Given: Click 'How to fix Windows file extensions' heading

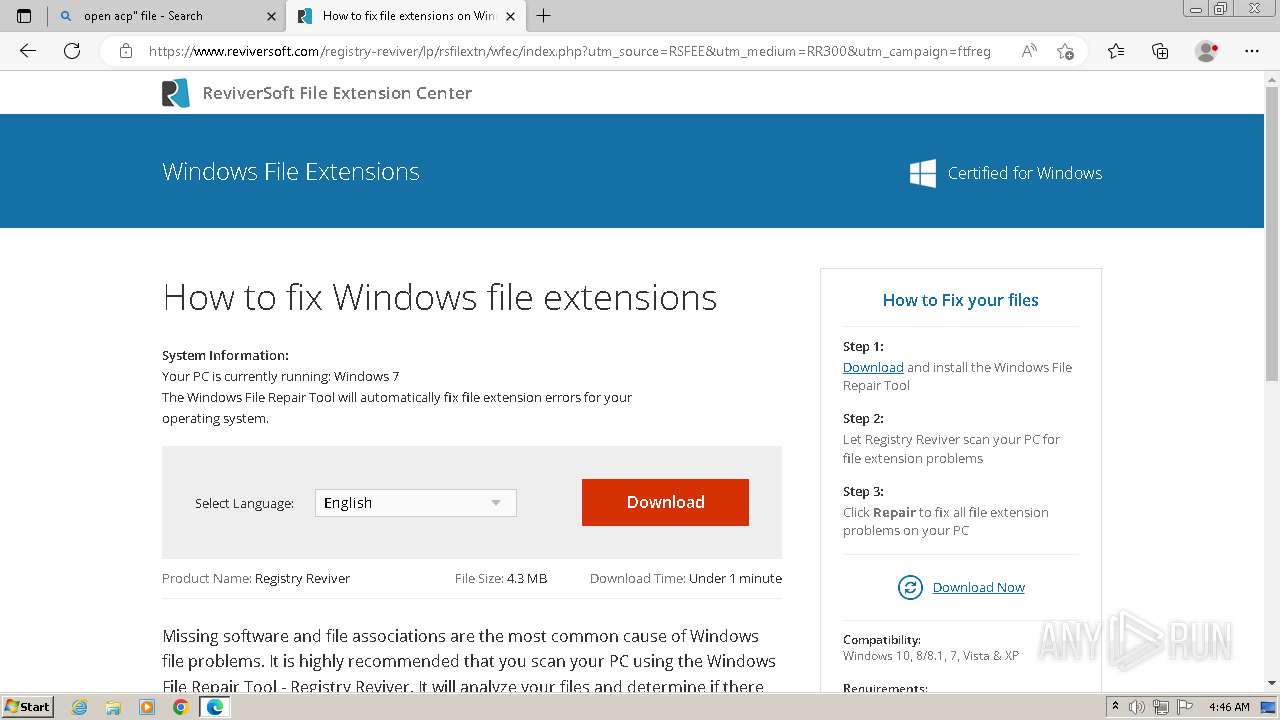Looking at the screenshot, I should (x=440, y=297).
